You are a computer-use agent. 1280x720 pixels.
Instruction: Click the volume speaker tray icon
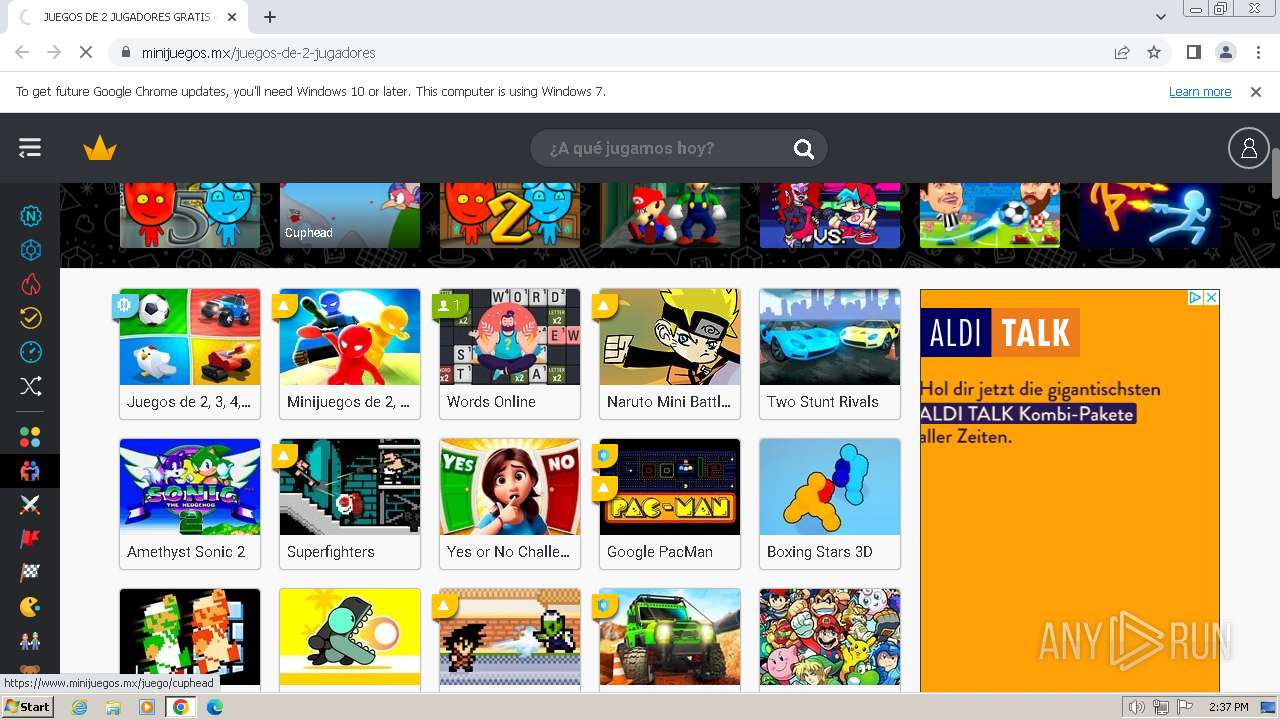pos(1137,707)
